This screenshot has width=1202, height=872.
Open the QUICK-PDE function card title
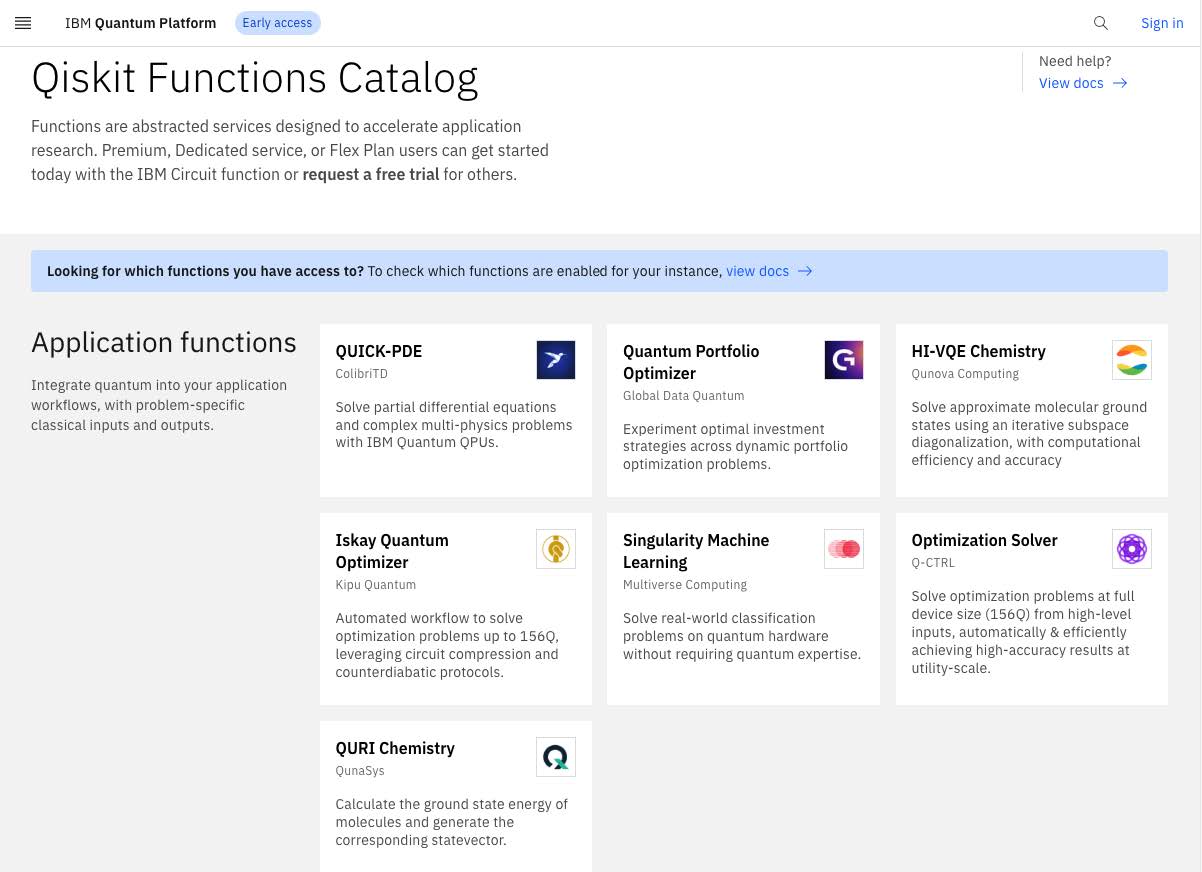(x=379, y=351)
